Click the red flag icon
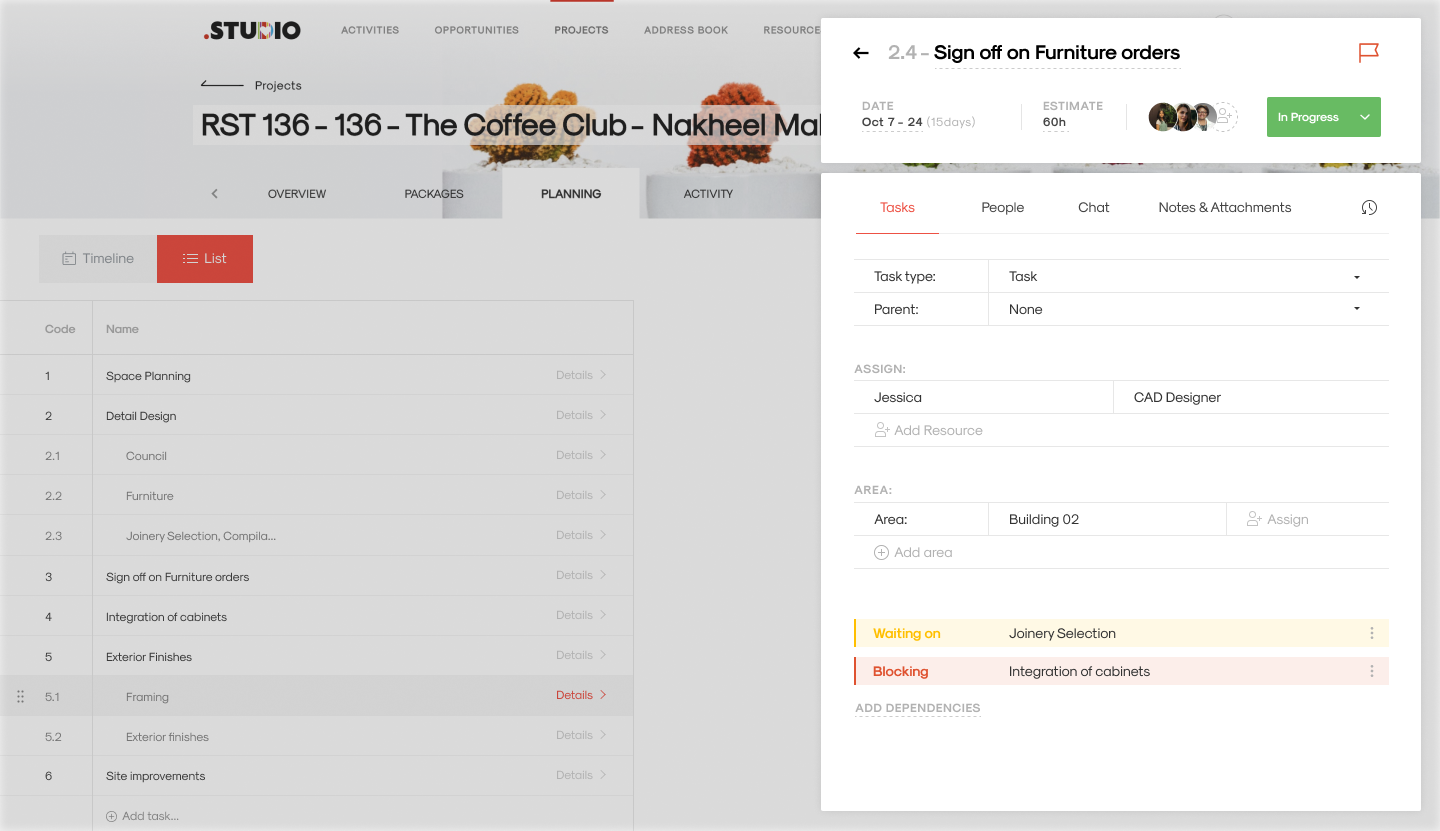The image size is (1440, 831). [1368, 53]
